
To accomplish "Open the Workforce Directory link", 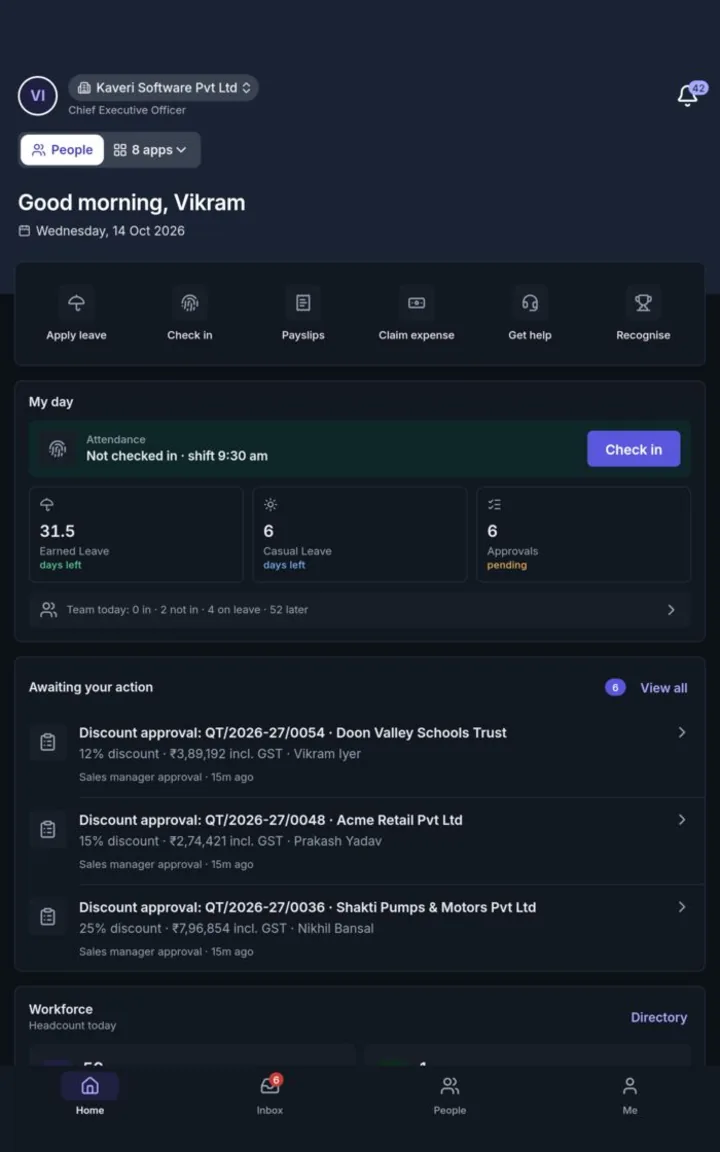I will tap(659, 1018).
